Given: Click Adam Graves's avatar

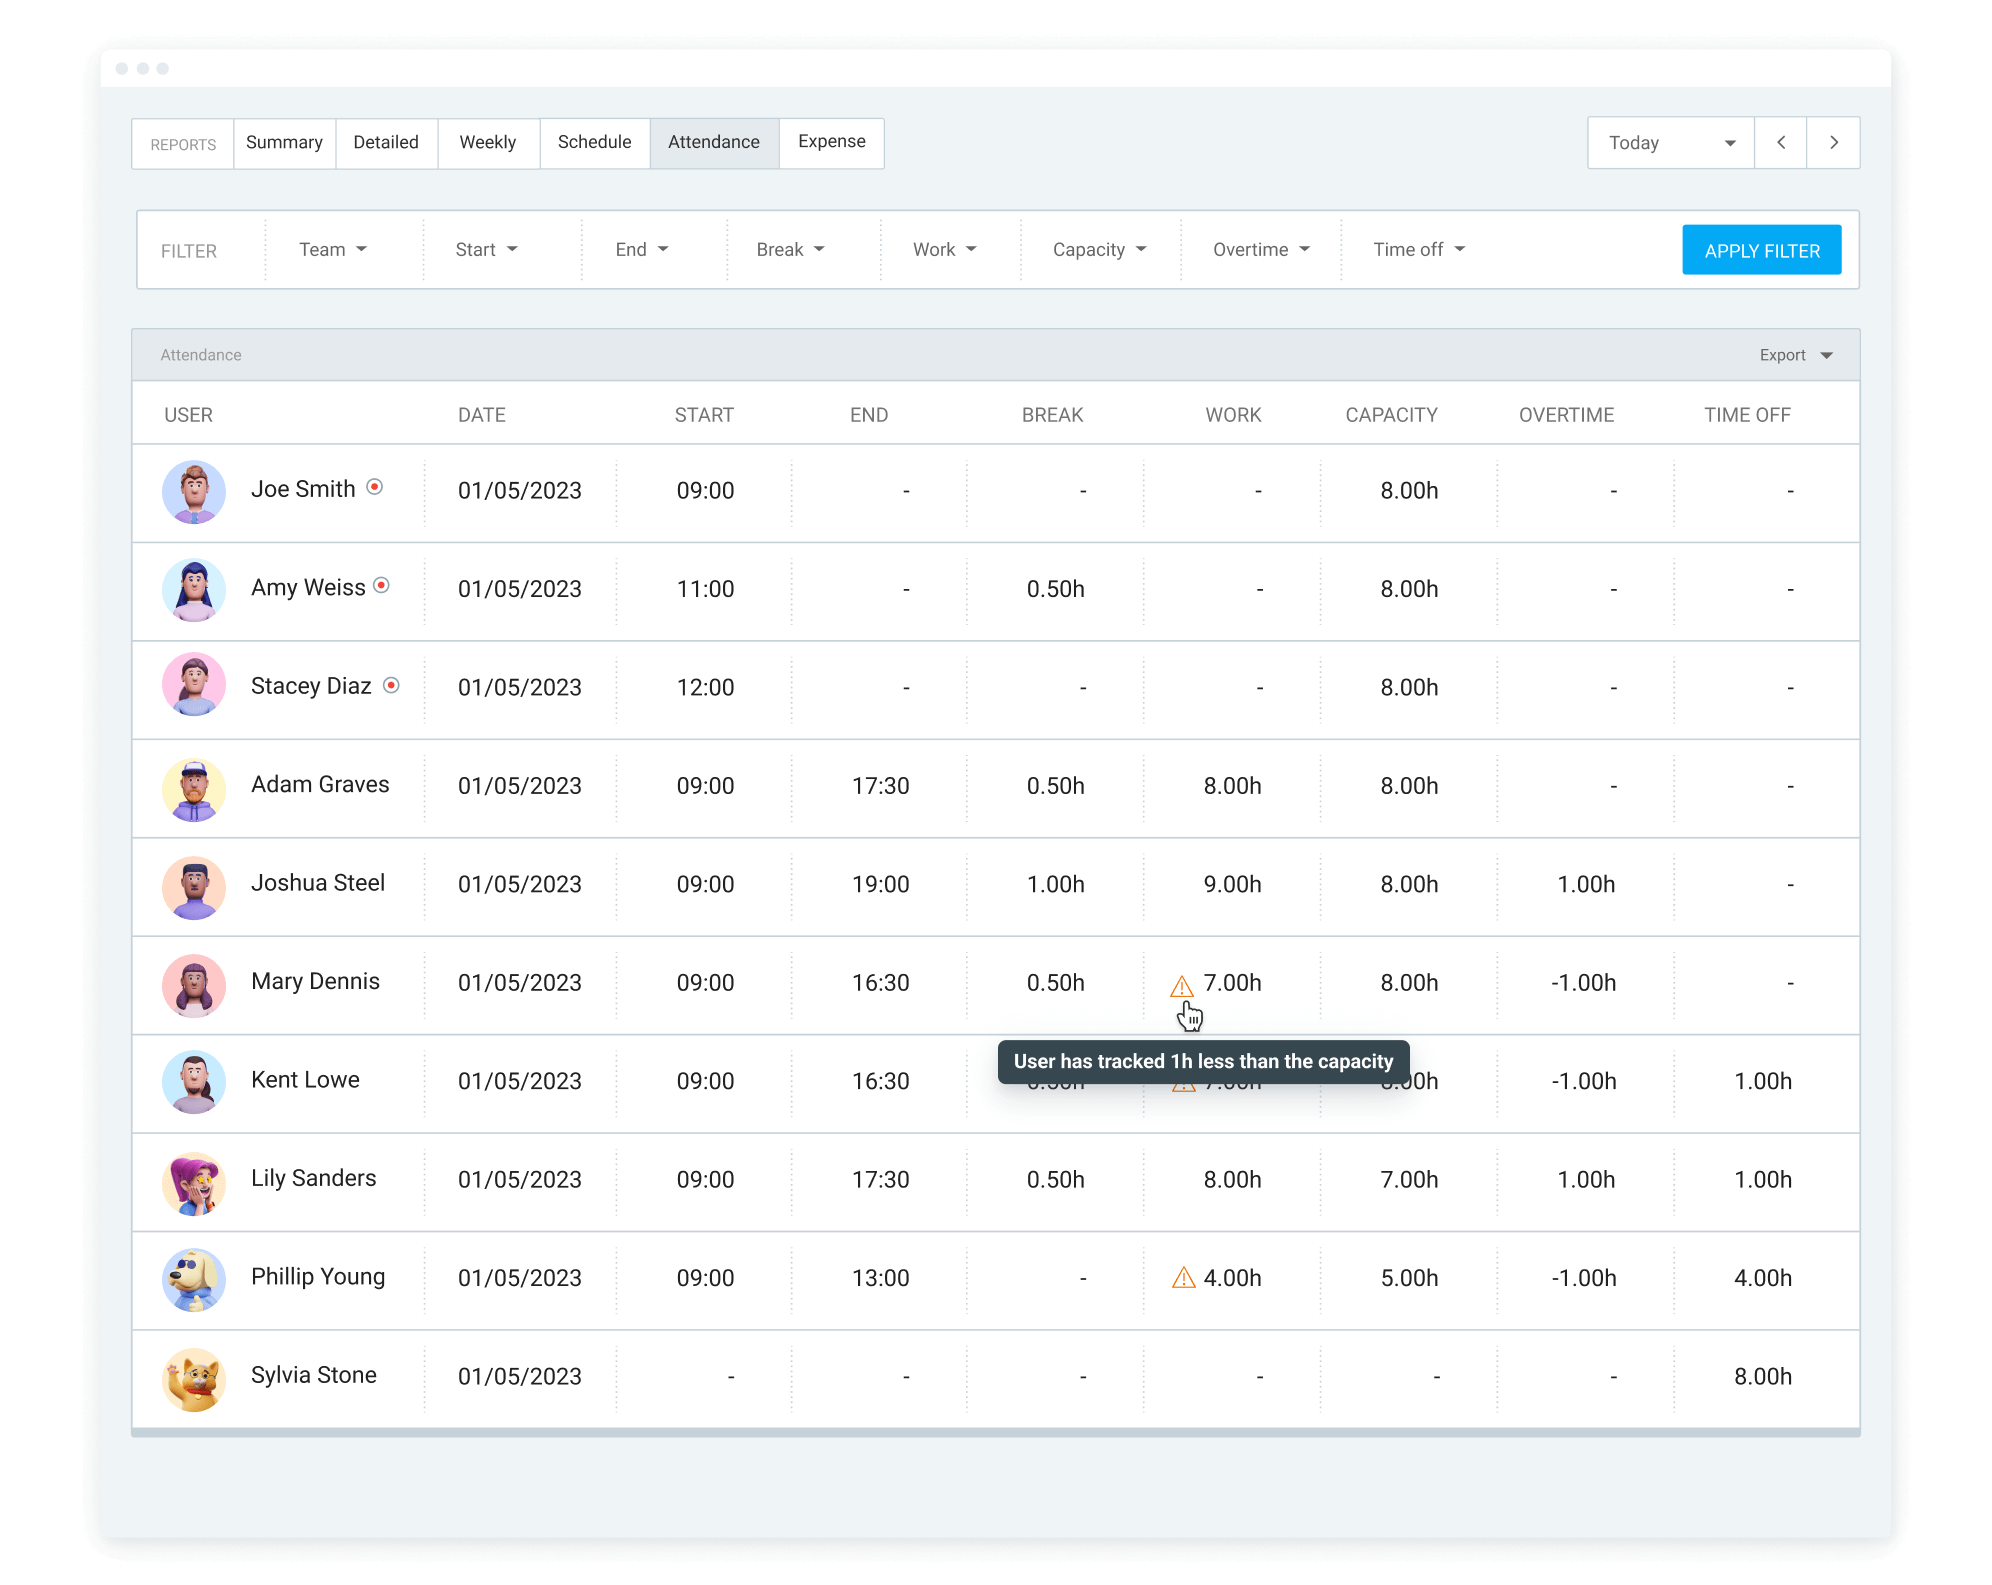Looking at the screenshot, I should 194,787.
